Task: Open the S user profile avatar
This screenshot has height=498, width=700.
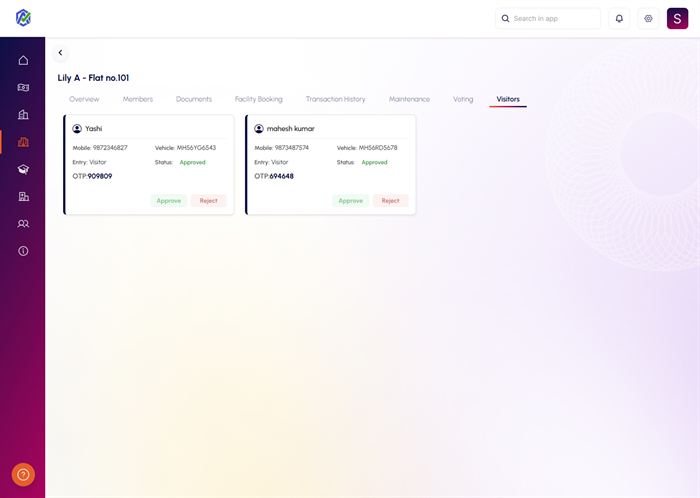Action: 677,18
